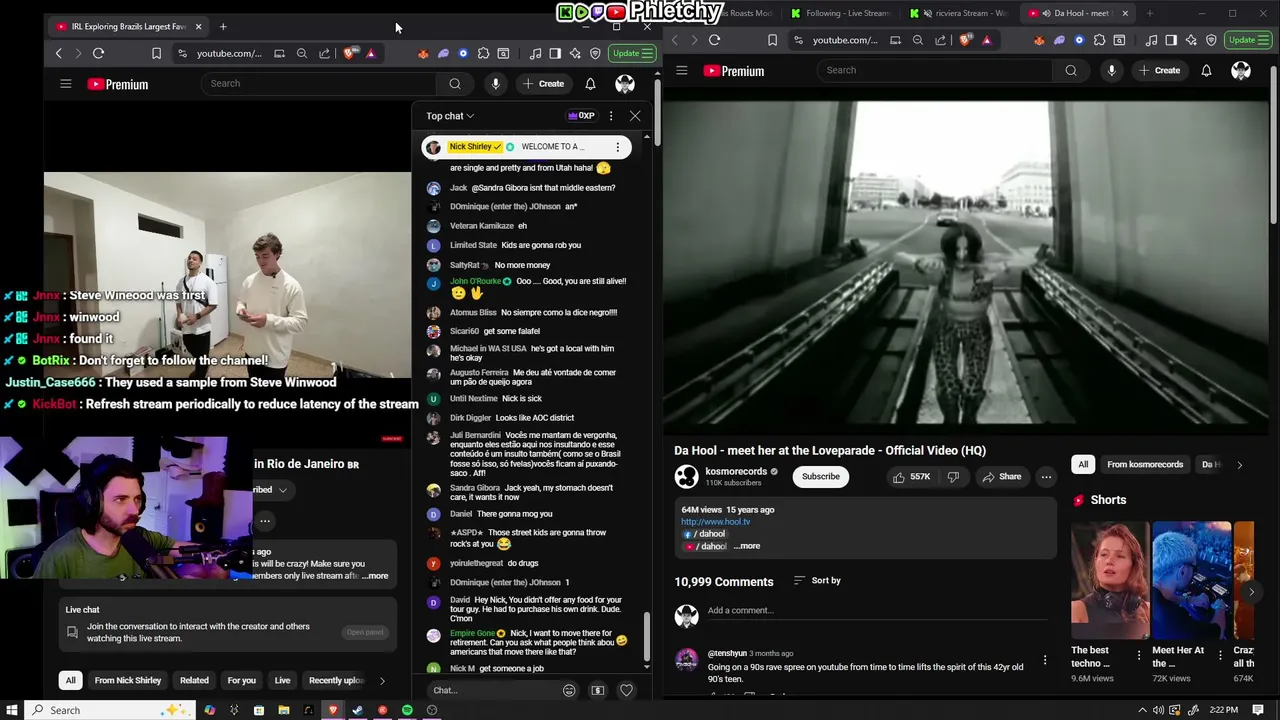The height and width of the screenshot is (720, 1280).
Task: Open account avatar menu in left window
Action: (625, 84)
